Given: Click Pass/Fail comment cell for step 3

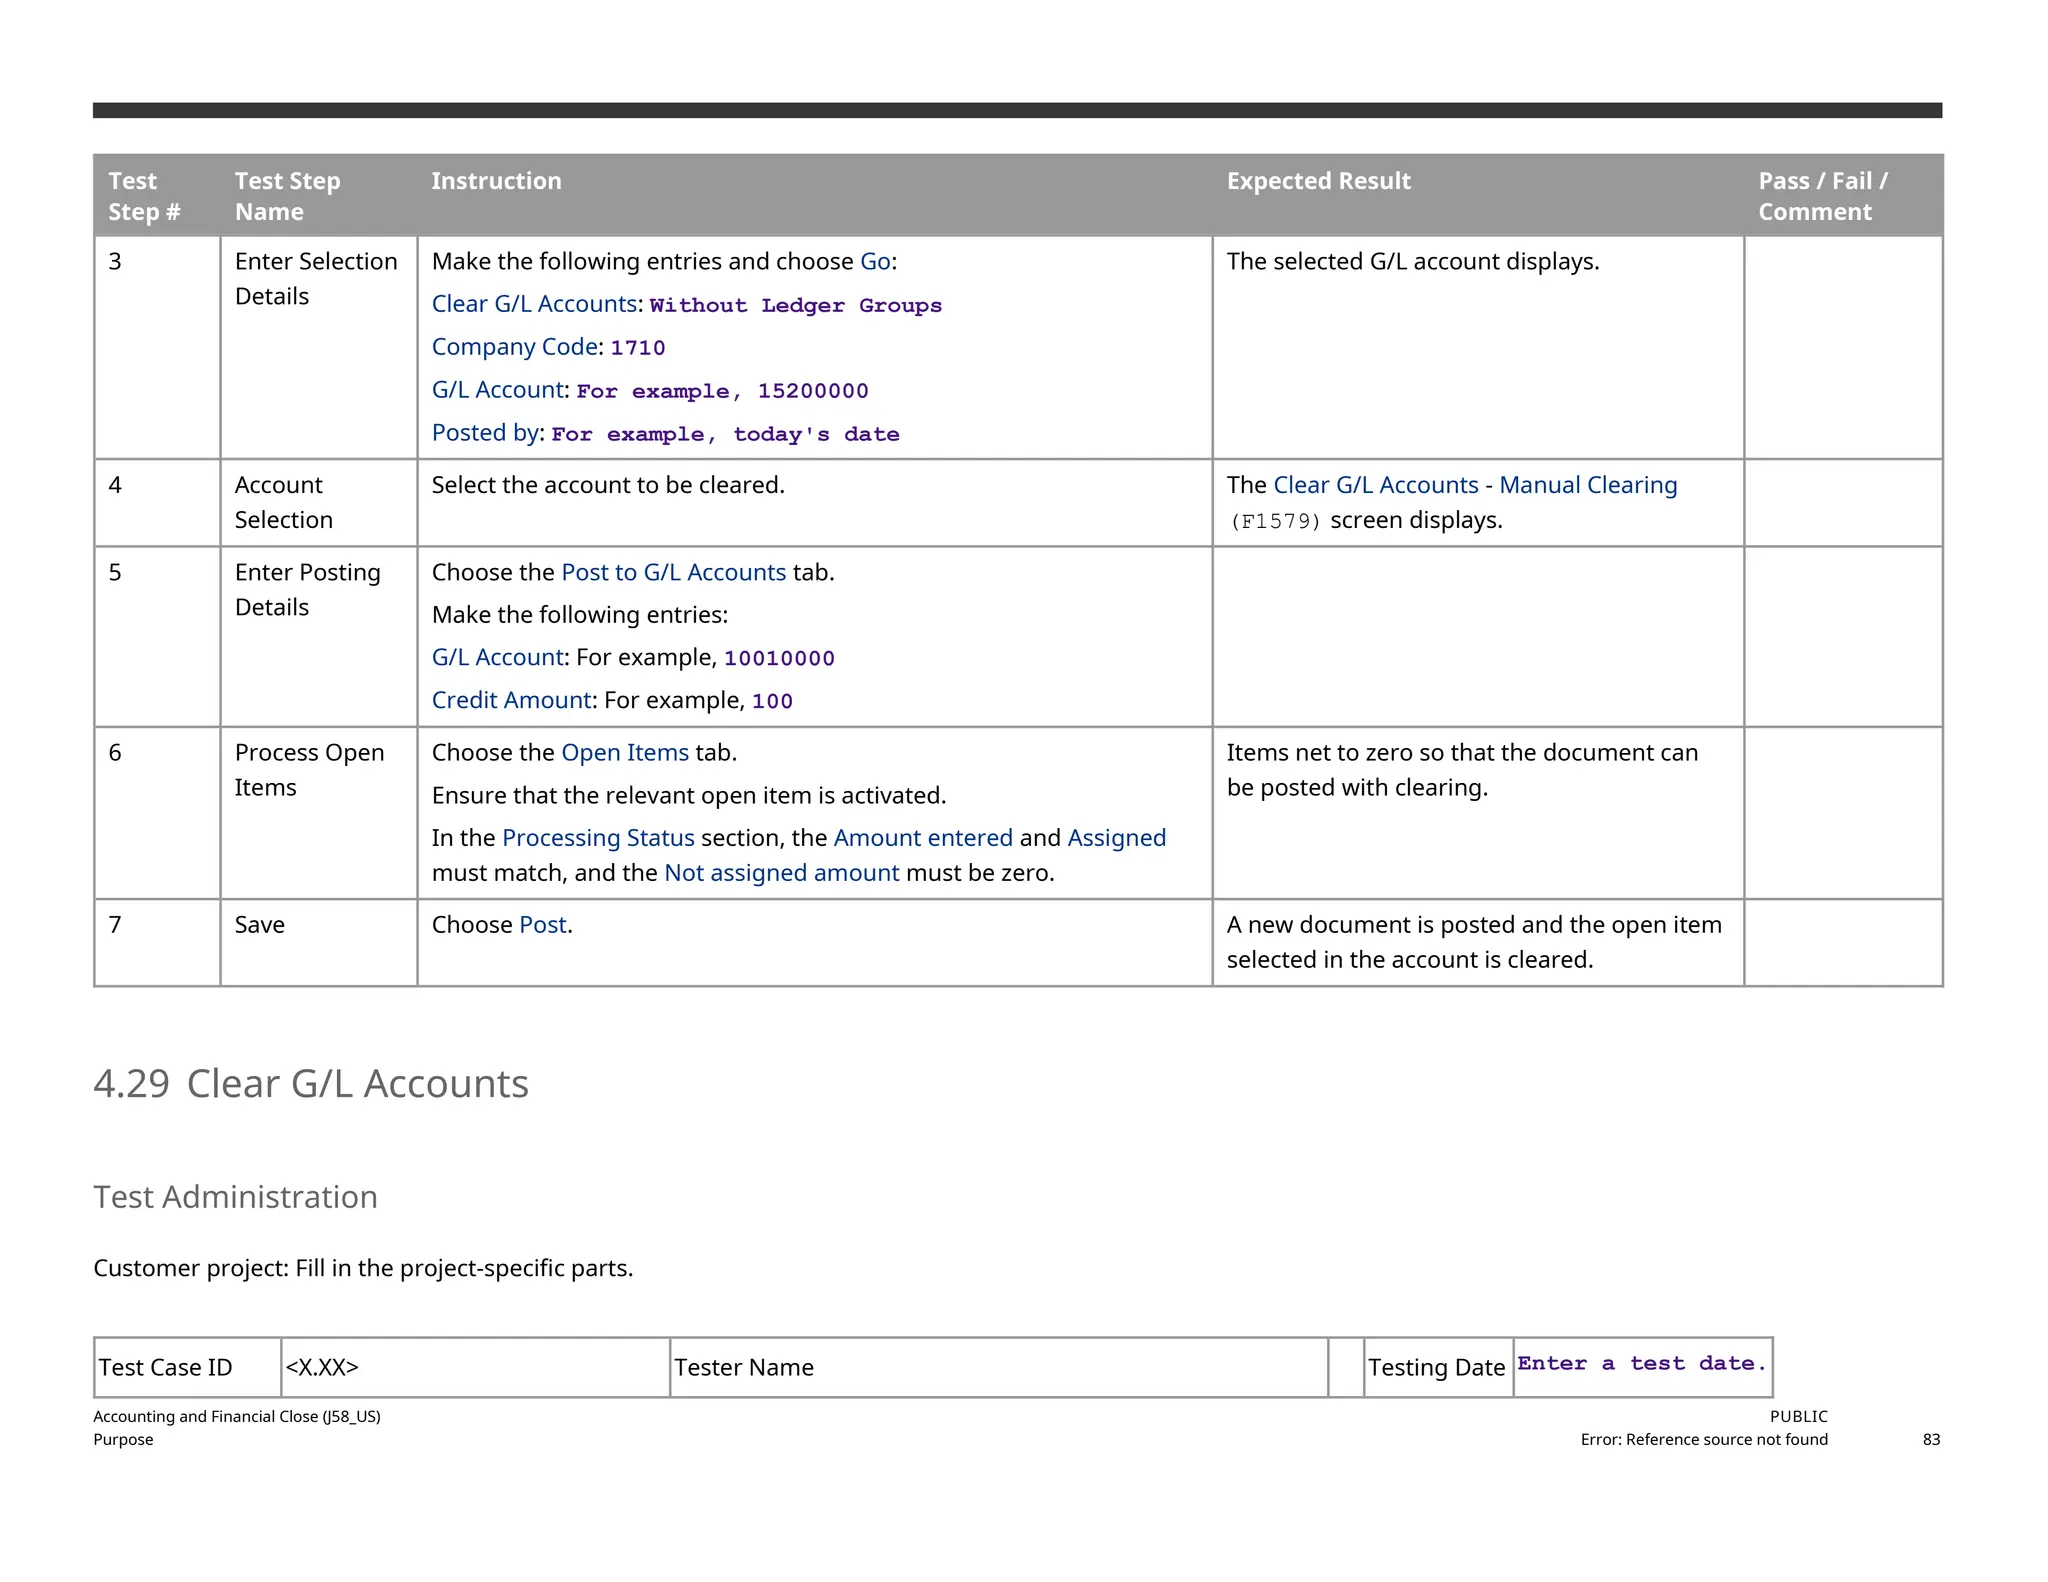Looking at the screenshot, I should [1842, 347].
